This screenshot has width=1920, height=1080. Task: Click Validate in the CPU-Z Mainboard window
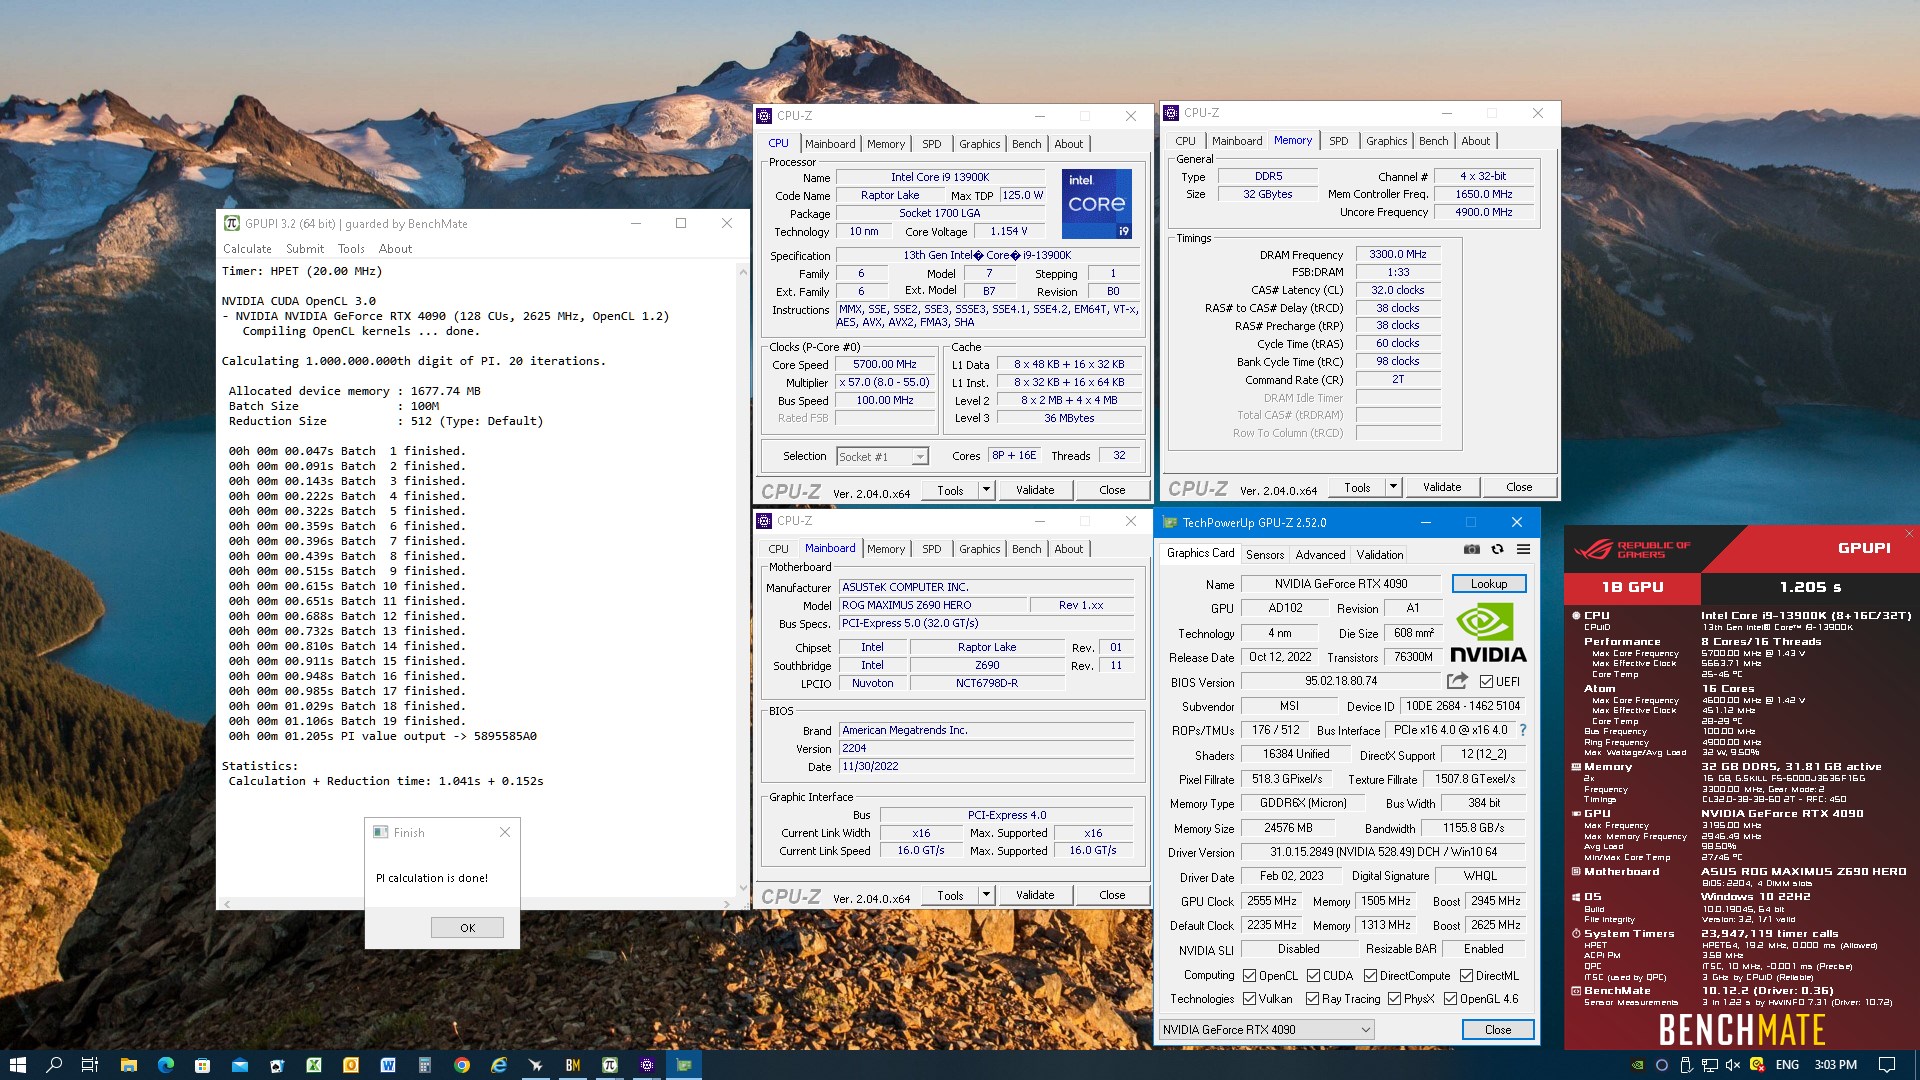click(x=1035, y=895)
